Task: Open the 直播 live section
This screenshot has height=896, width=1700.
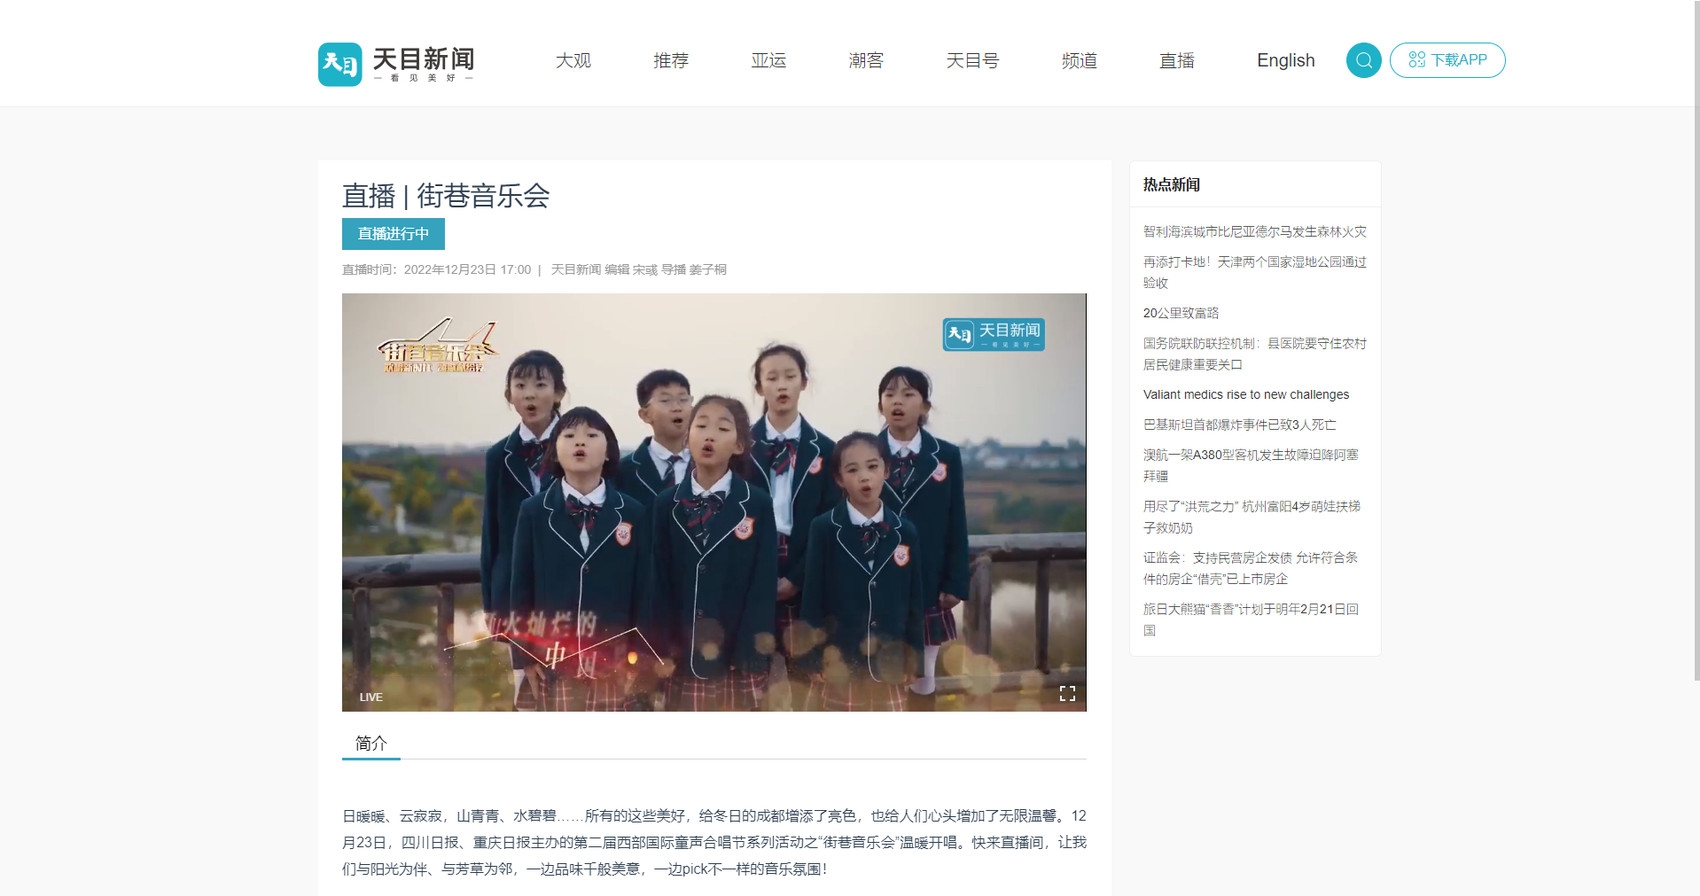Action: (1177, 61)
